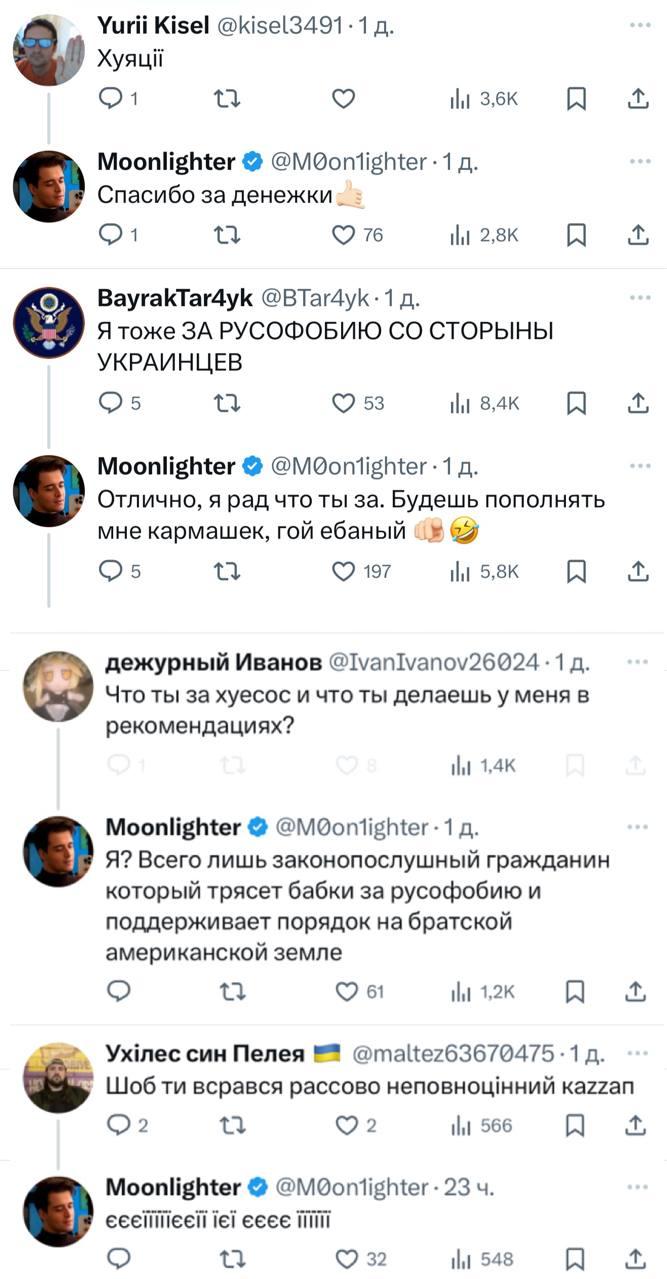This screenshot has width=667, height=1279.
Task: View analytics of BayrakTar4yk's tweet
Action: tap(485, 403)
